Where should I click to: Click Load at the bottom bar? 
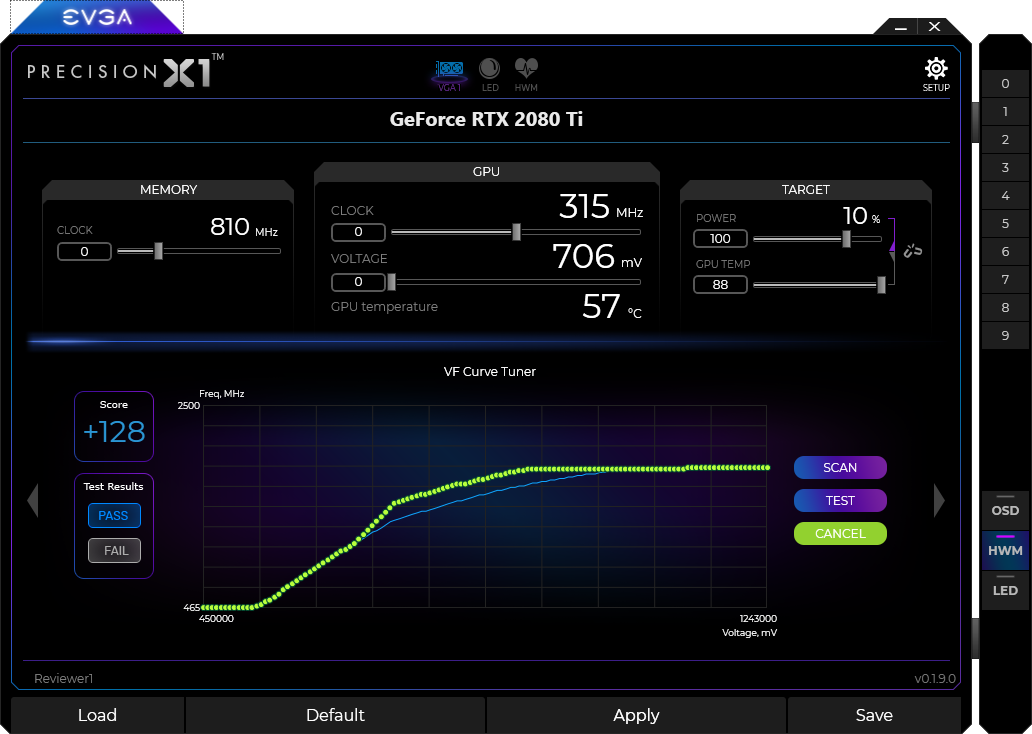pos(97,715)
